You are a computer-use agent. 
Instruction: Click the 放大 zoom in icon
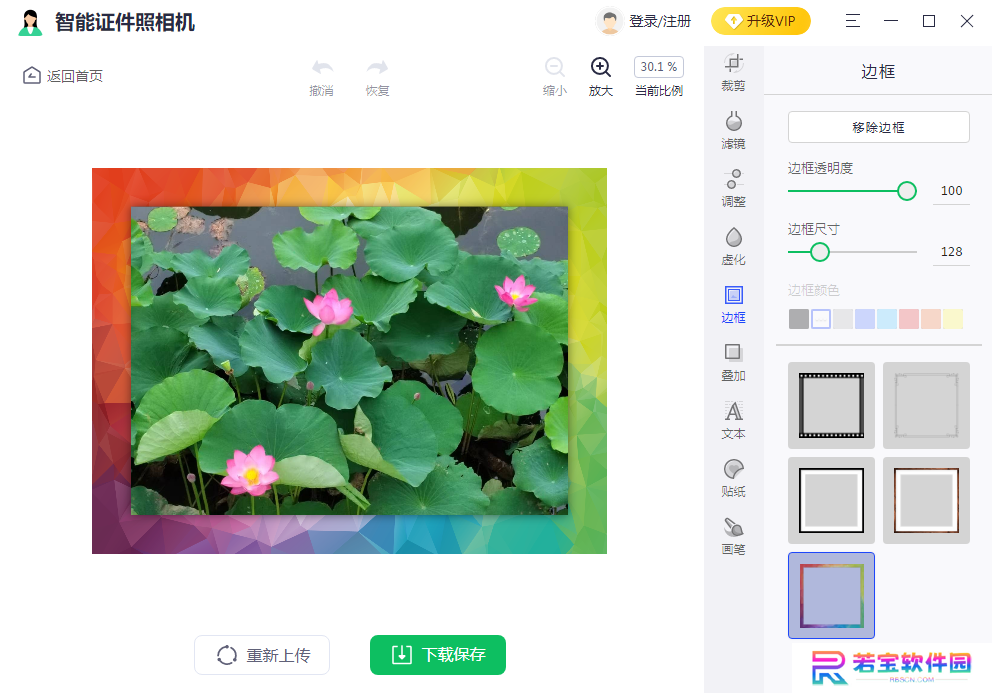(600, 67)
